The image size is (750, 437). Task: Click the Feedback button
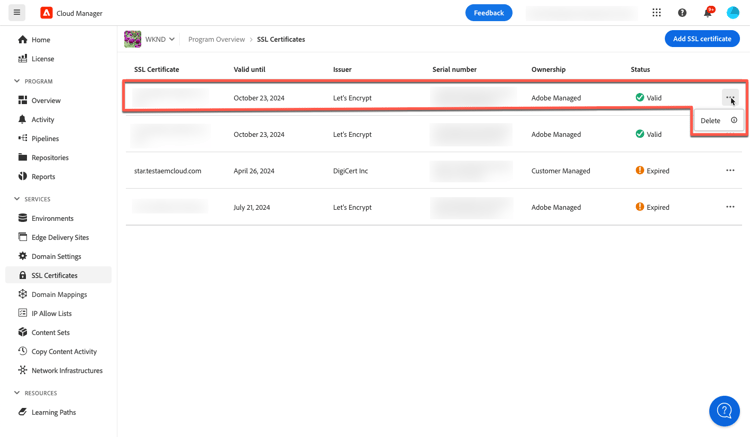pyautogui.click(x=488, y=13)
